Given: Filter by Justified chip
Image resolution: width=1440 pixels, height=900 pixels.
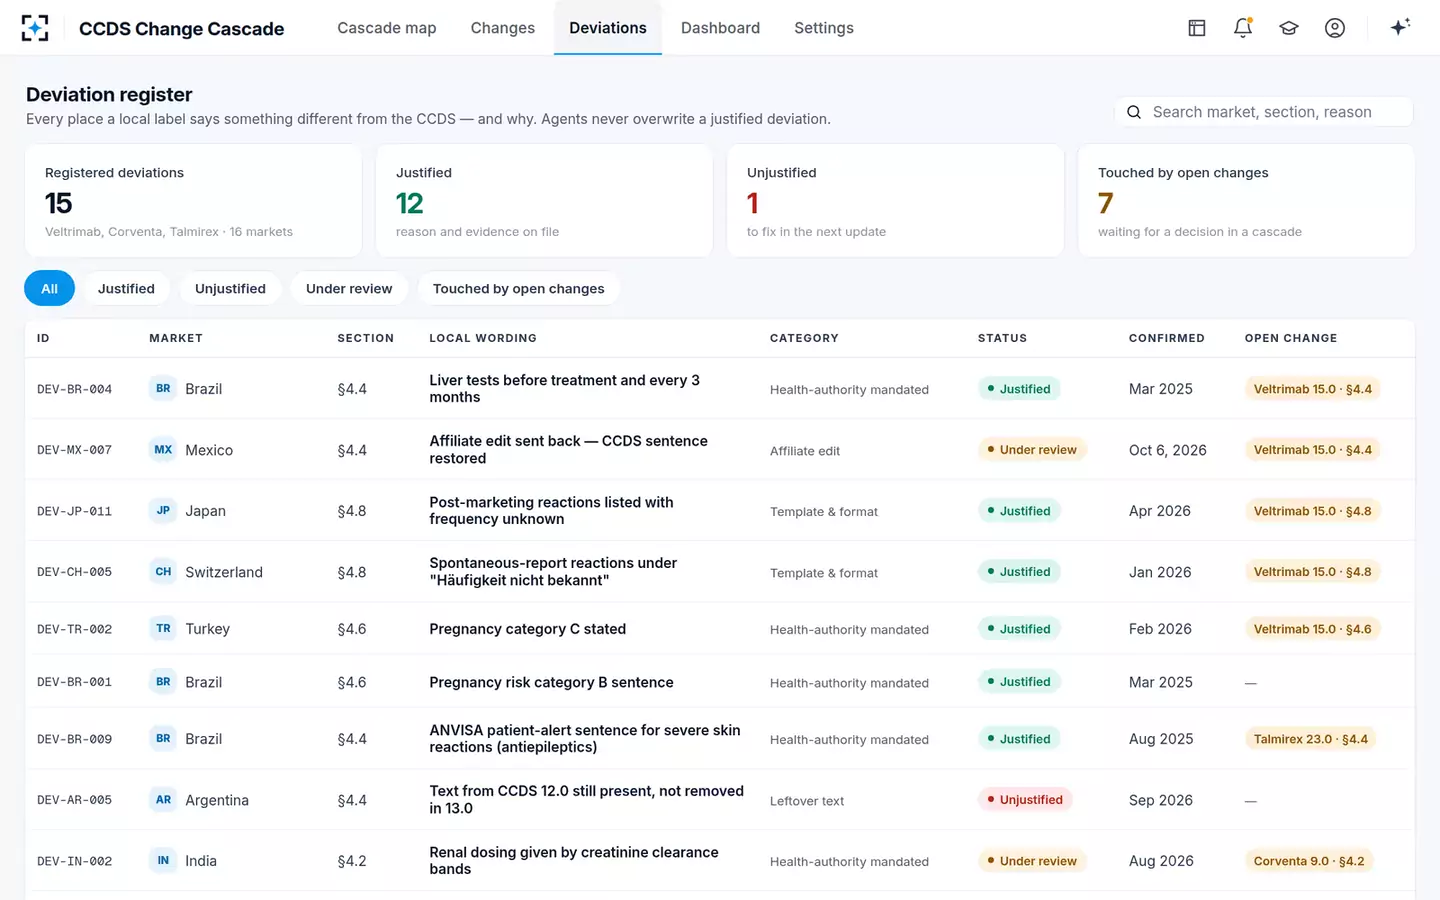Looking at the screenshot, I should [126, 288].
